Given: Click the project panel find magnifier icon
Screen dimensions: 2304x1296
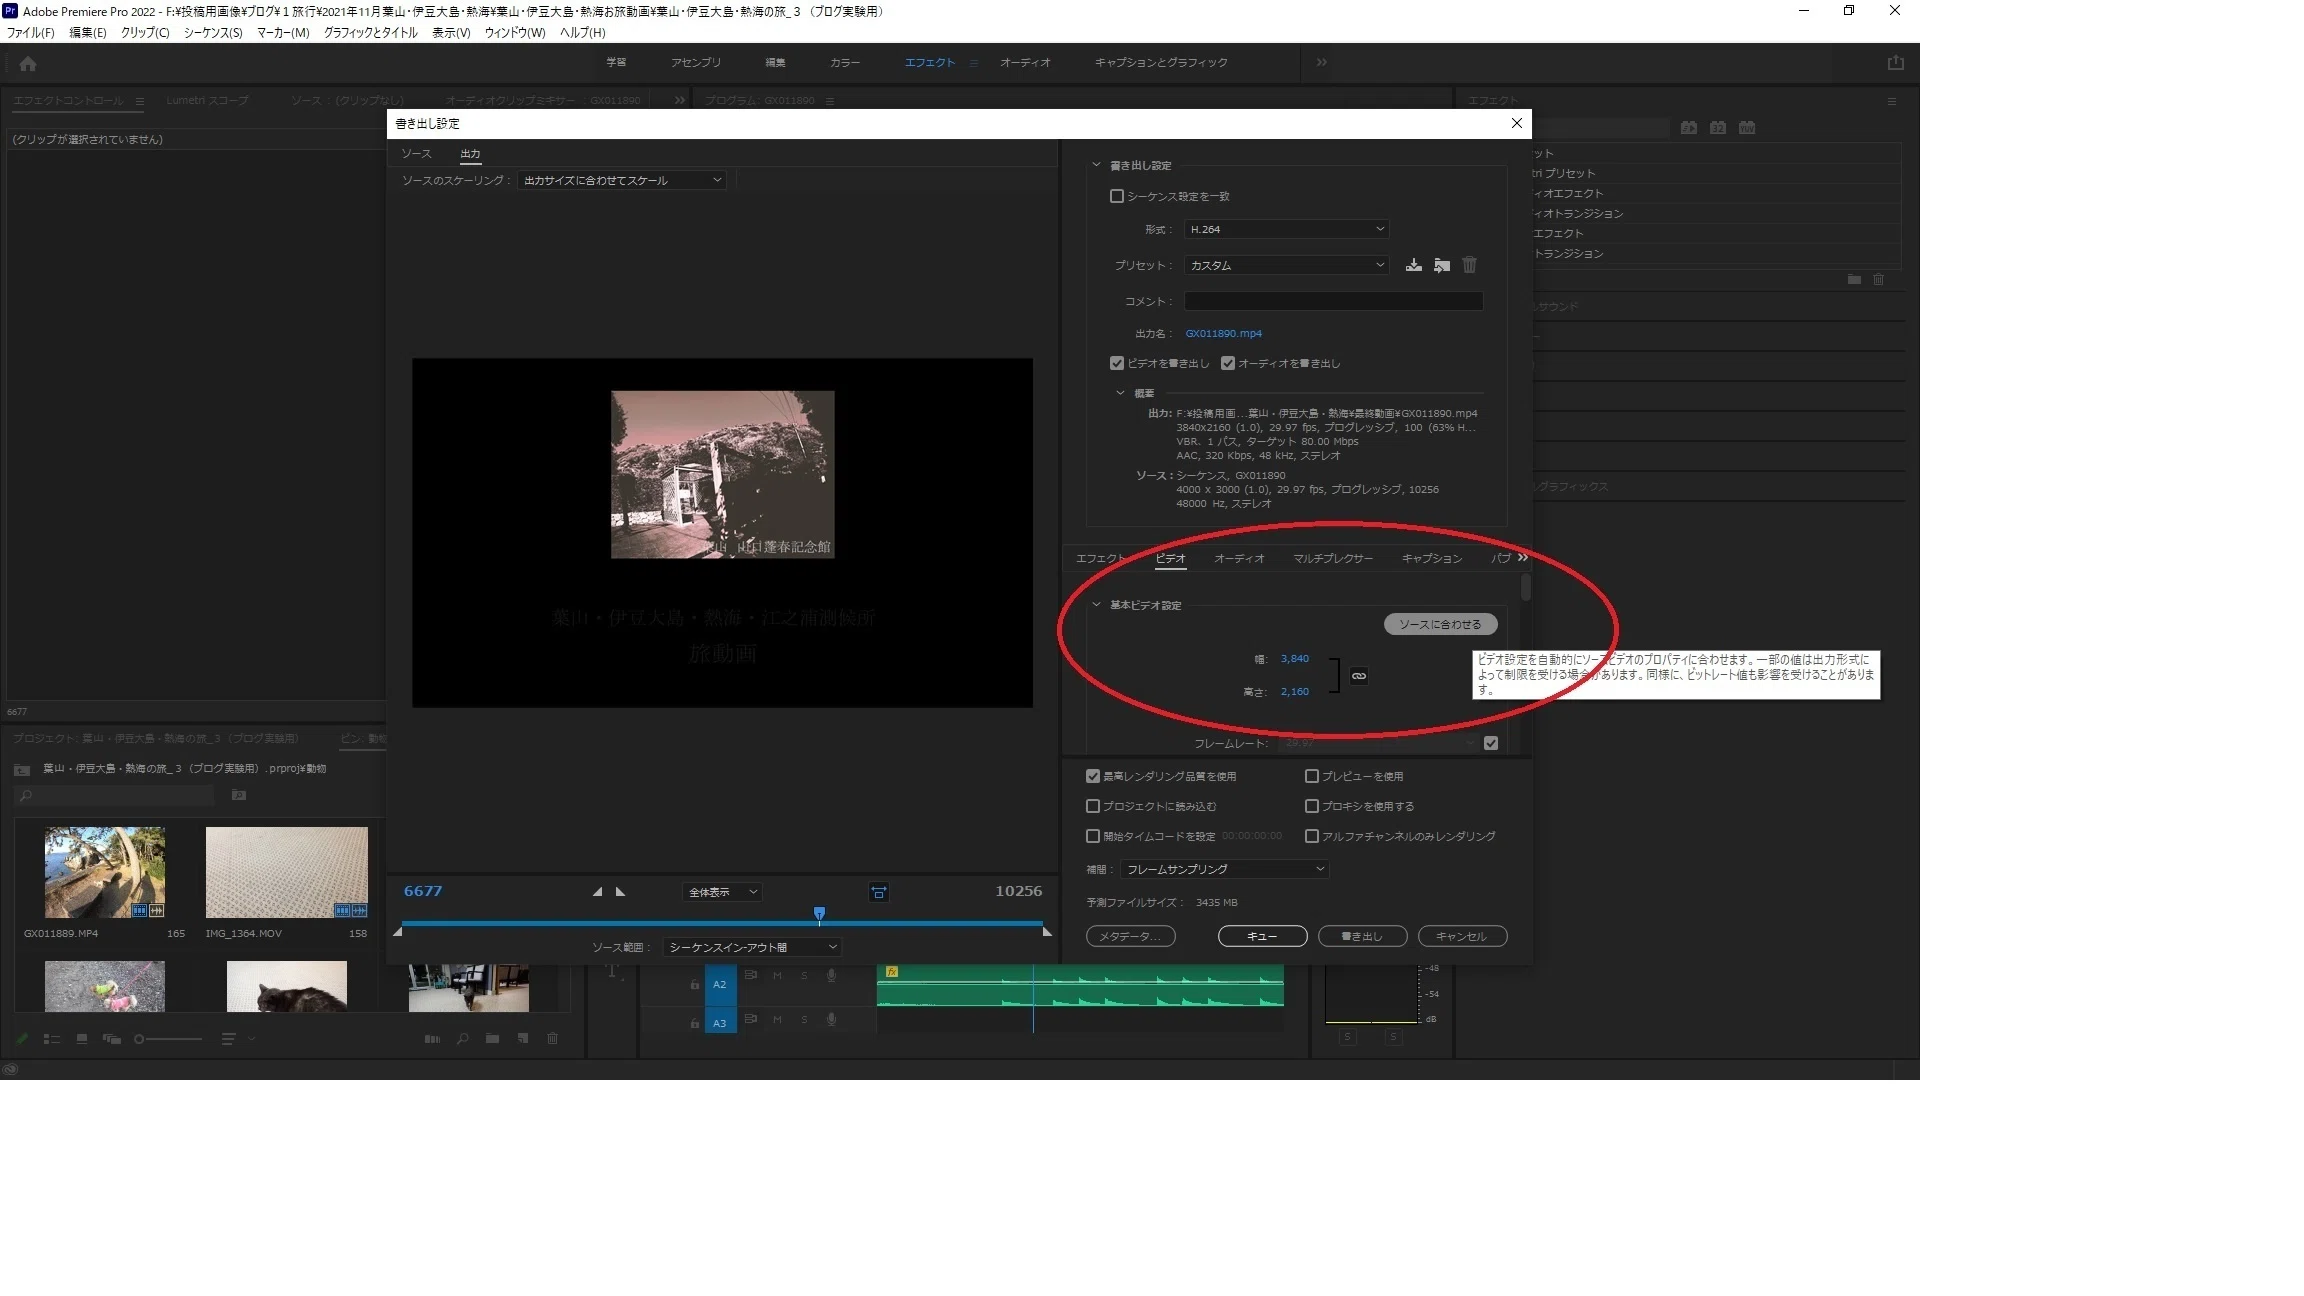Looking at the screenshot, I should point(463,1039).
